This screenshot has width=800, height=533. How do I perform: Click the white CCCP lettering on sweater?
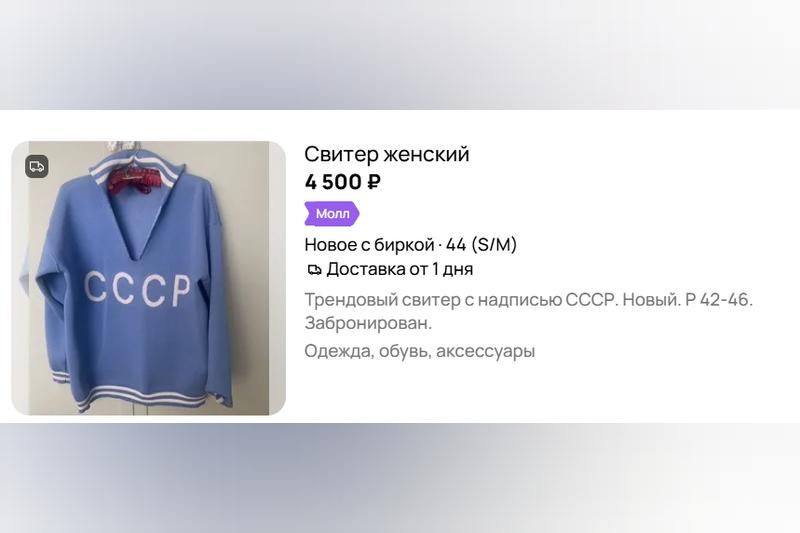coord(137,290)
